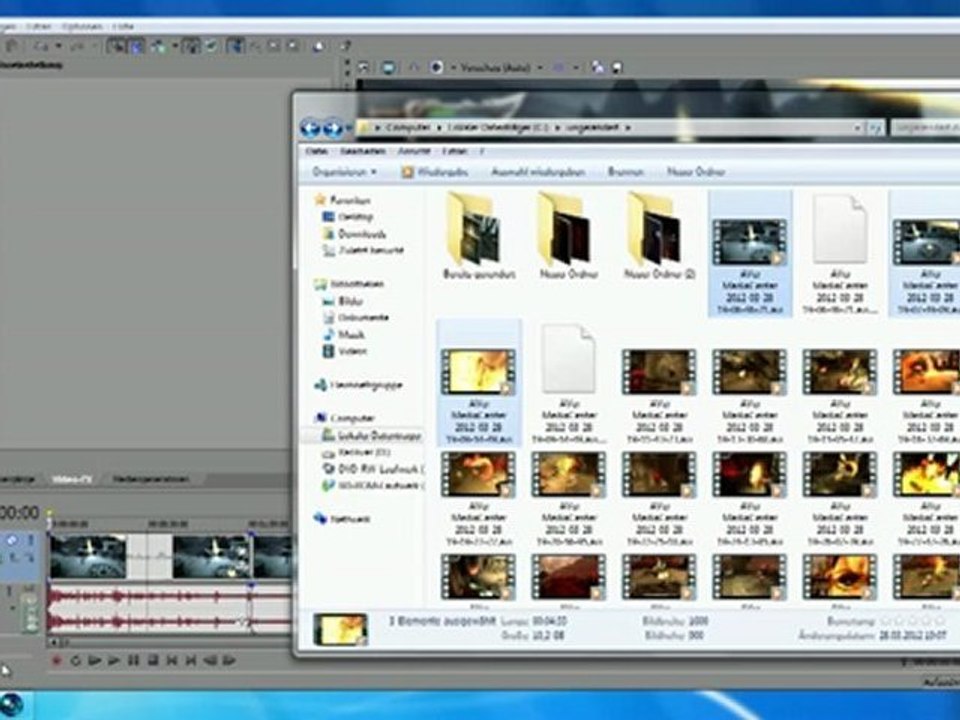The height and width of the screenshot is (720, 960).
Task: Click the blue marker on the video track
Action: click(x=250, y=536)
